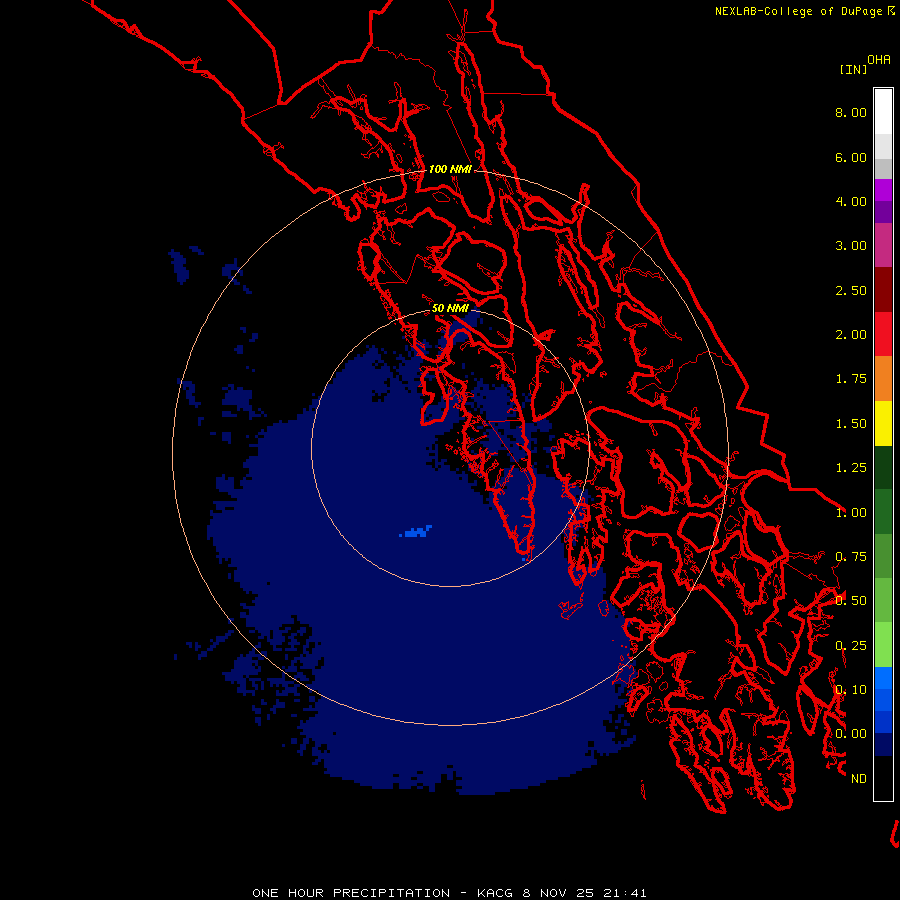Select the 0.50 legend value
The image size is (900, 900).
click(851, 601)
